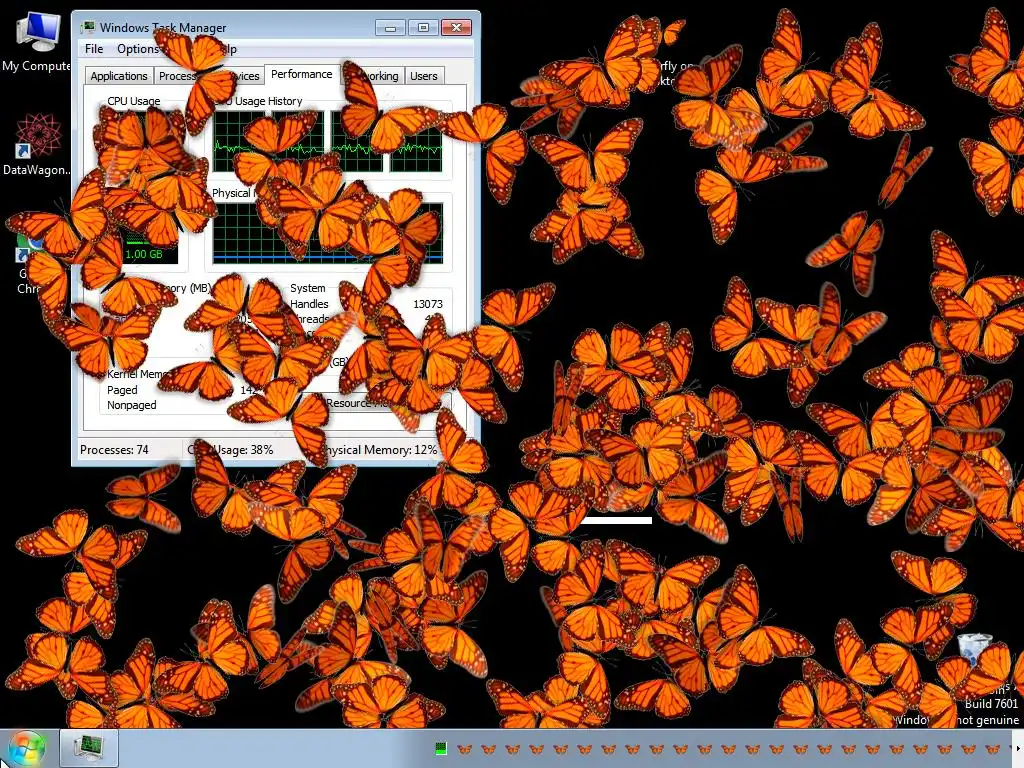Switch to the Applications tab
This screenshot has height=768, width=1024.
[119, 76]
